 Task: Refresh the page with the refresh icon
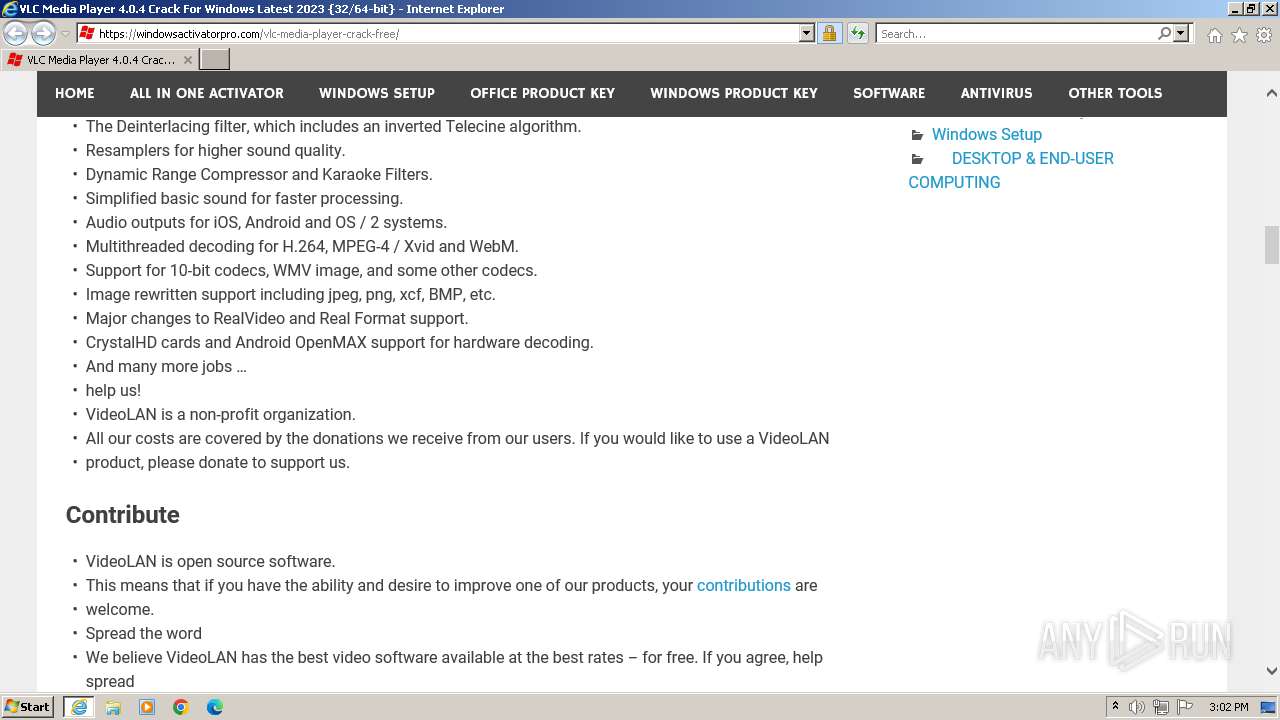click(x=858, y=33)
